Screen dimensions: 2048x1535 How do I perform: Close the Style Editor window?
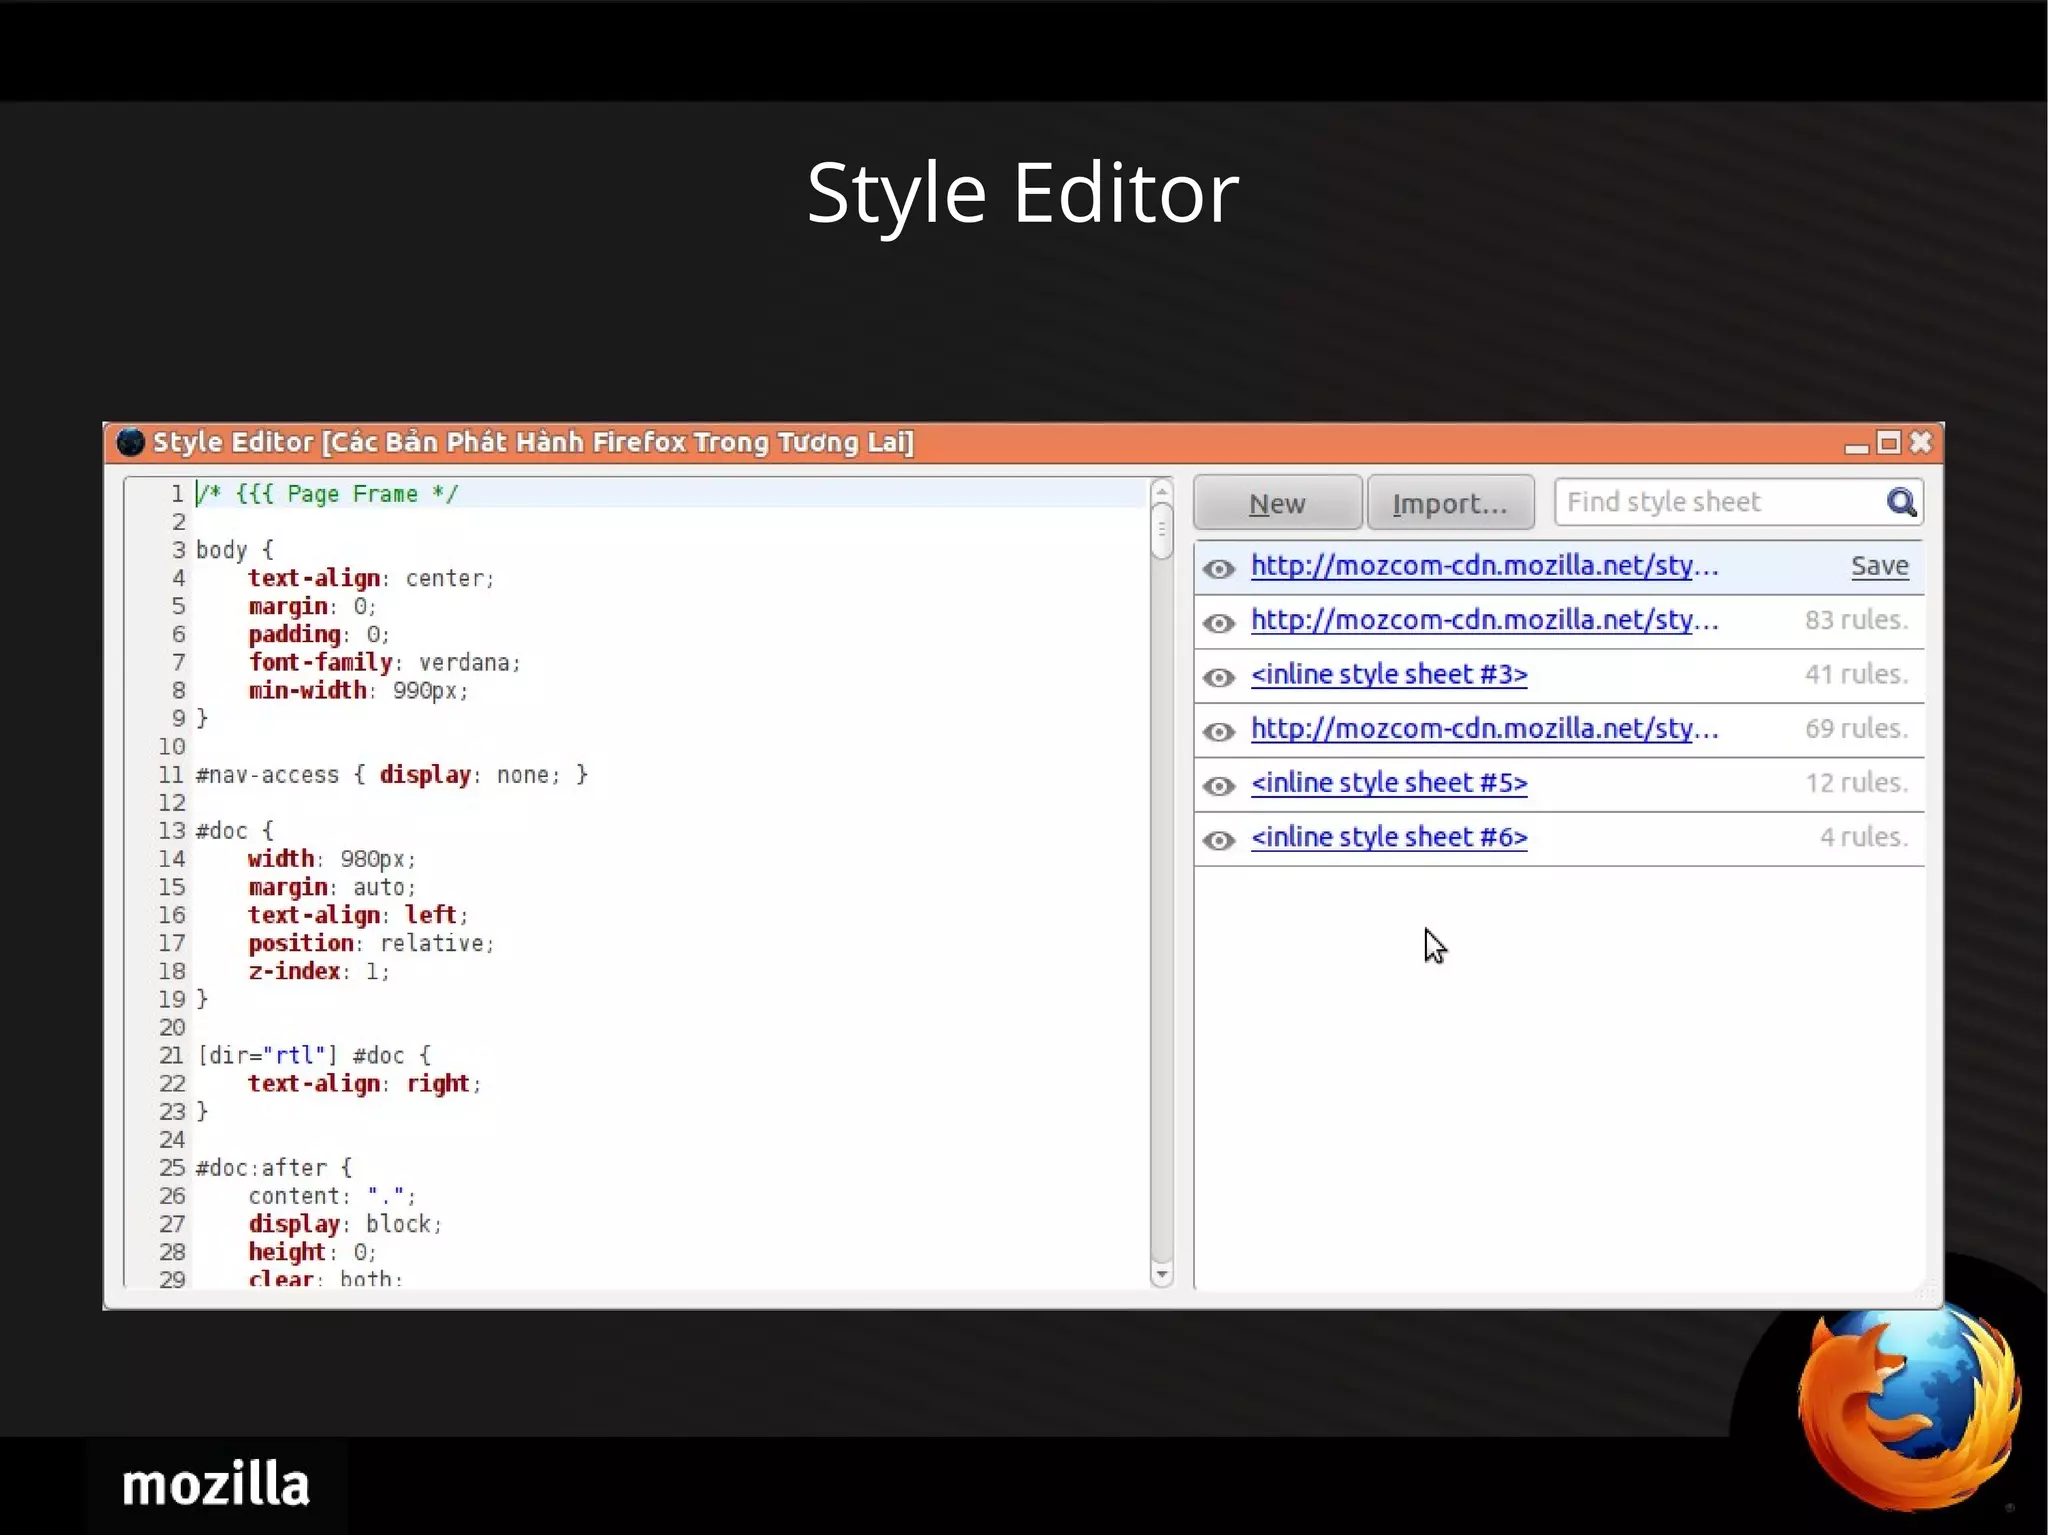click(x=1921, y=443)
